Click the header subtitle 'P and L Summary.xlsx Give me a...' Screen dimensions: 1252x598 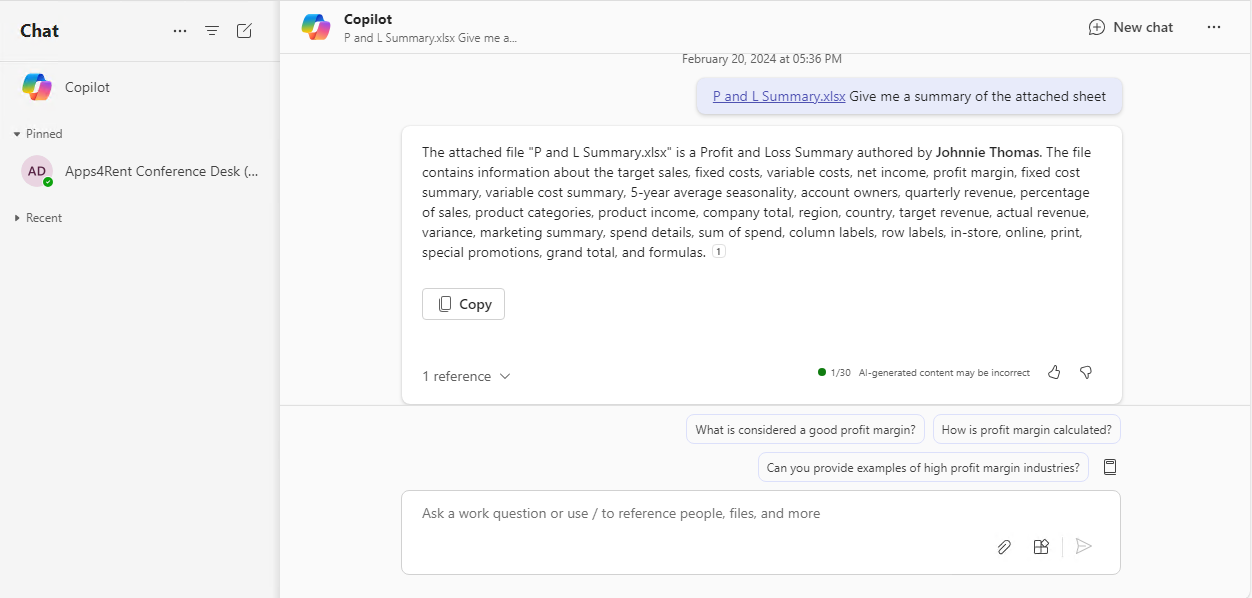(x=430, y=38)
